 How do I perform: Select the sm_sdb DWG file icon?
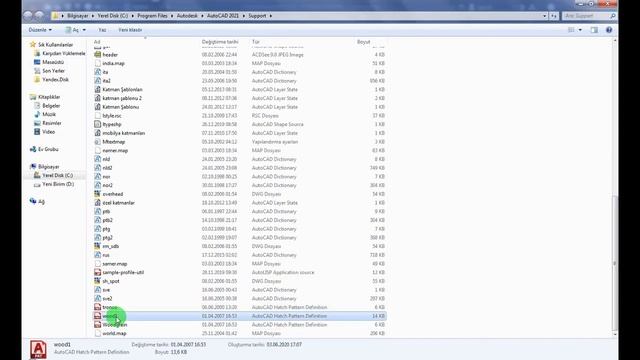[98, 246]
